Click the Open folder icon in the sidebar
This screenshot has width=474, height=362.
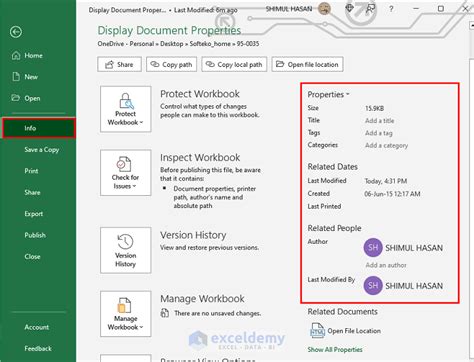pyautogui.click(x=16, y=98)
